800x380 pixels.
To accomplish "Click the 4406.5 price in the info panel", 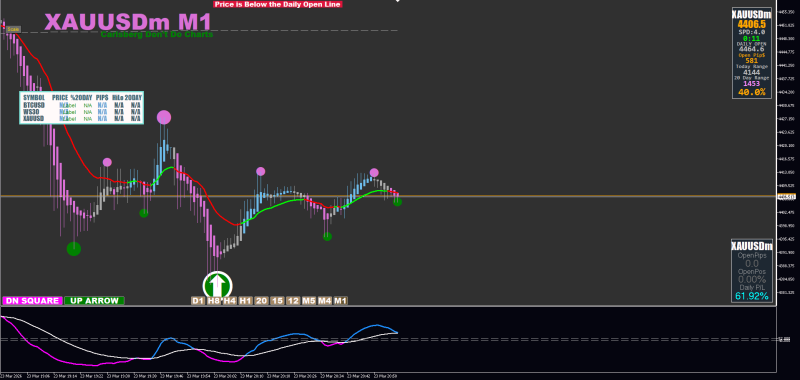I will (752, 24).
